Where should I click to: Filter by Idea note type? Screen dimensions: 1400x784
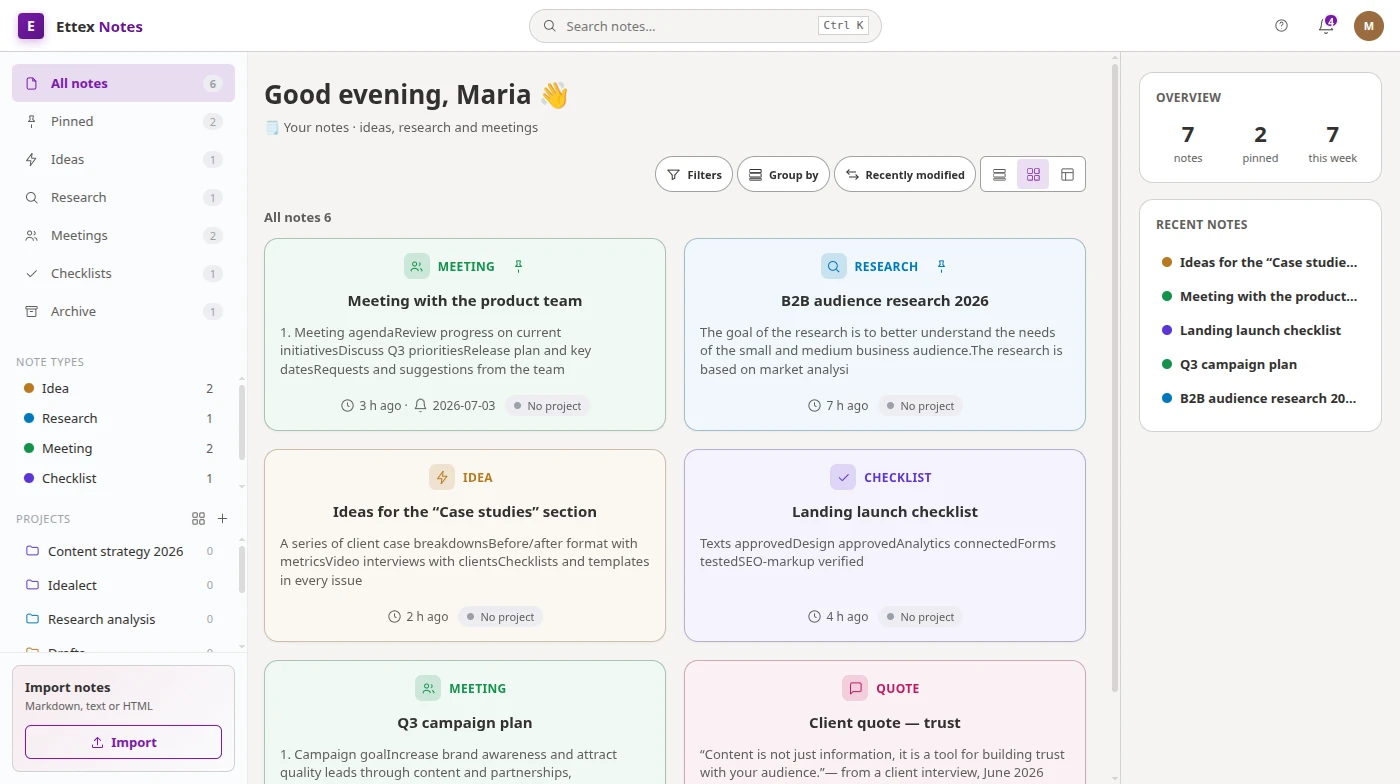(x=118, y=388)
